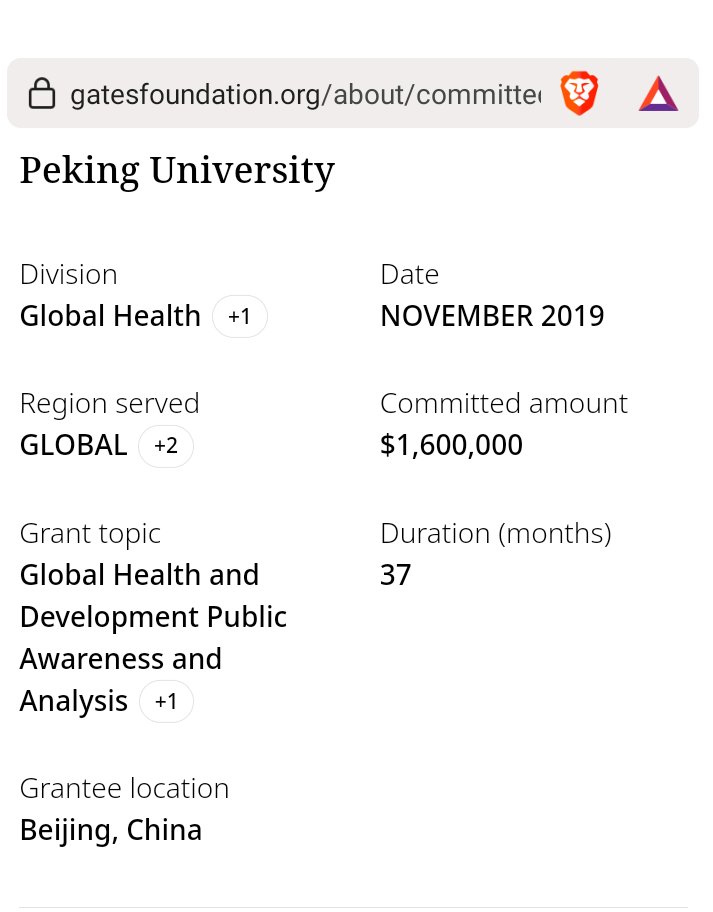The image size is (713, 912).
Task: Click the Duration (months) label
Action: (x=495, y=534)
